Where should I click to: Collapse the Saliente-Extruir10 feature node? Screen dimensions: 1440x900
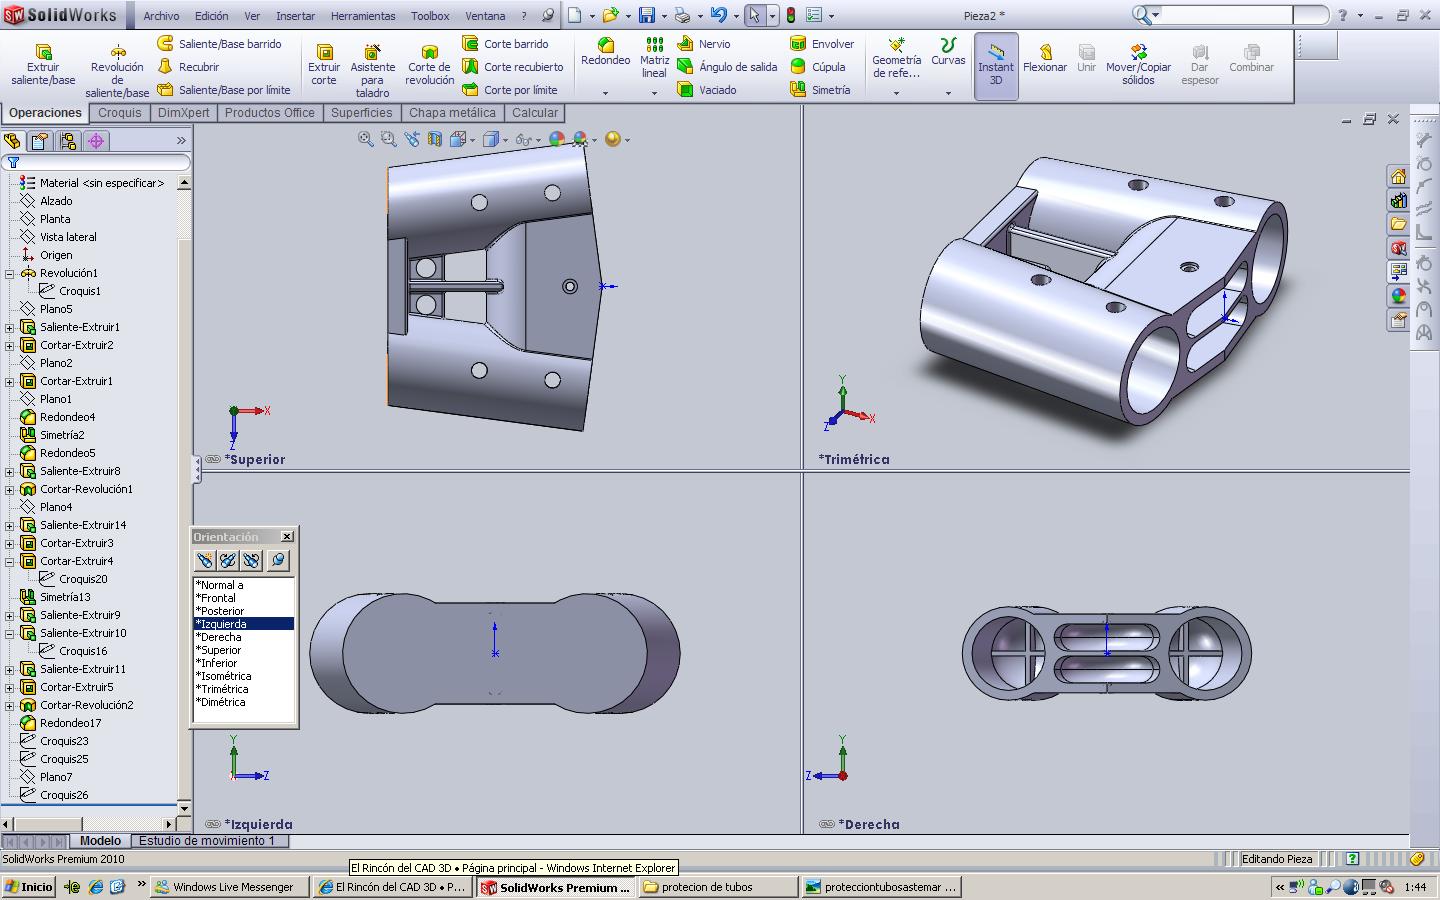point(10,633)
